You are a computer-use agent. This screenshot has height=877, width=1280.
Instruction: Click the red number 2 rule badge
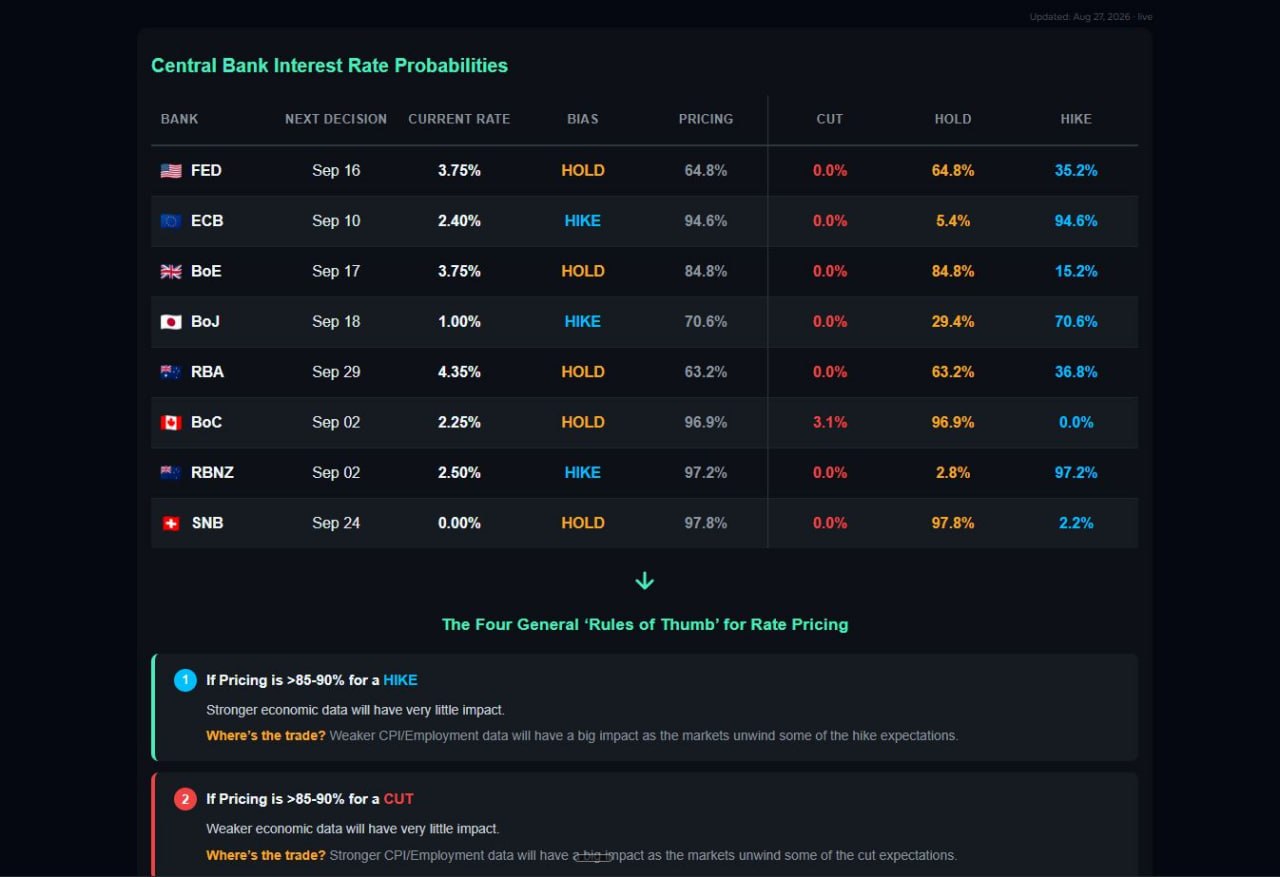point(185,799)
